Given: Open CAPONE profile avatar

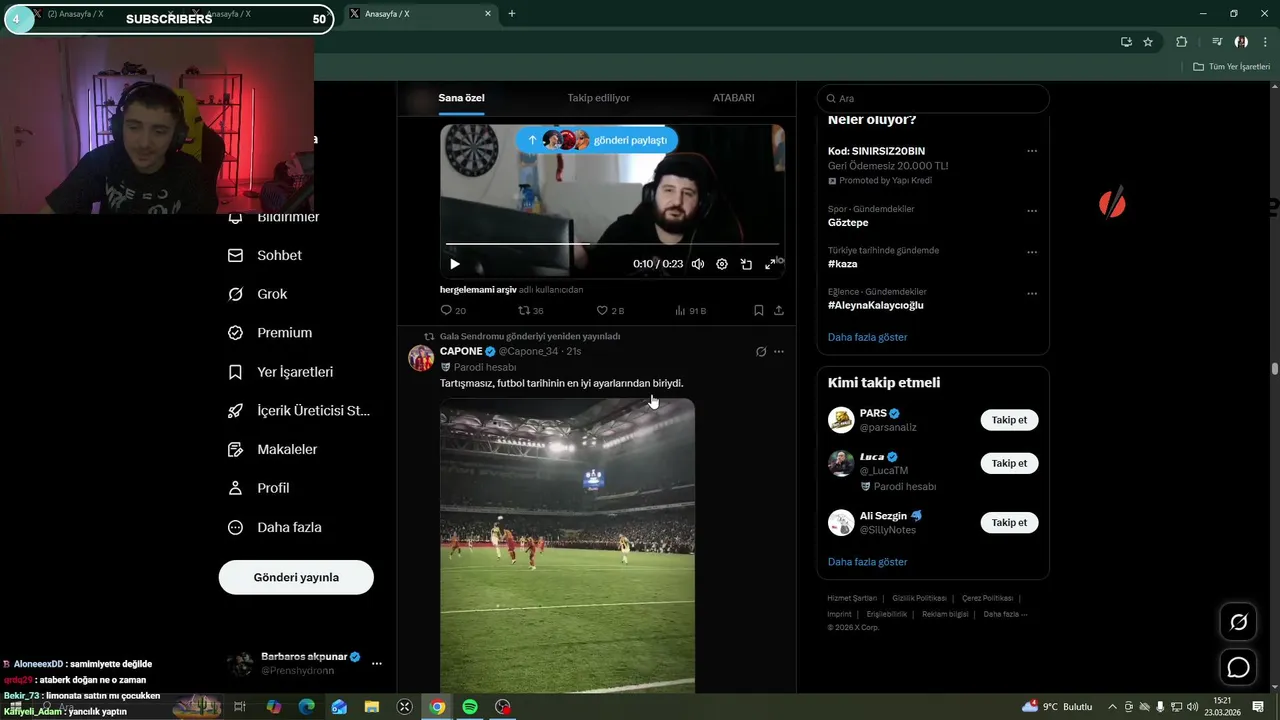Looking at the screenshot, I should pyautogui.click(x=421, y=358).
